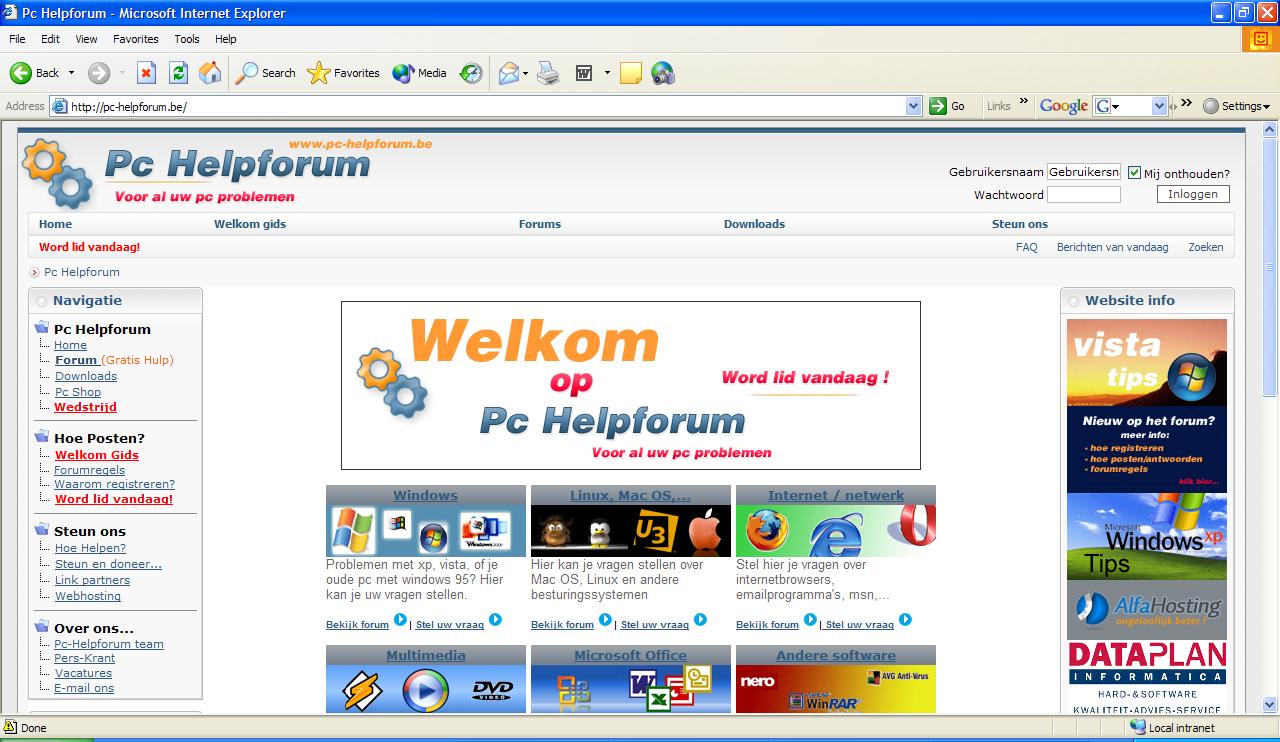Open the Steun ons top navigation link
This screenshot has height=742, width=1280.
click(1020, 224)
